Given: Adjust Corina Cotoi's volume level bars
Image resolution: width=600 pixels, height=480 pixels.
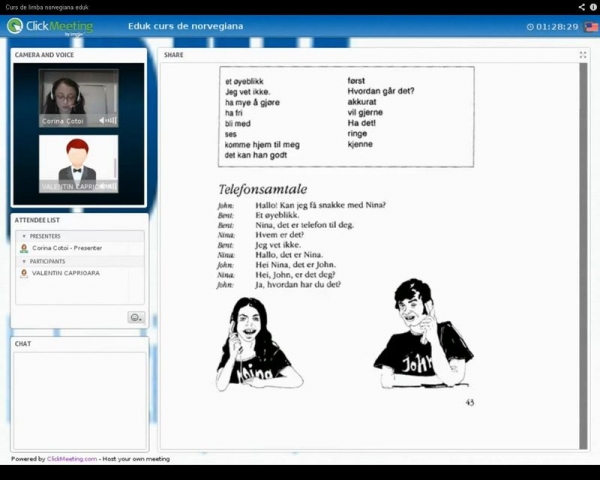Looking at the screenshot, I should (111, 121).
